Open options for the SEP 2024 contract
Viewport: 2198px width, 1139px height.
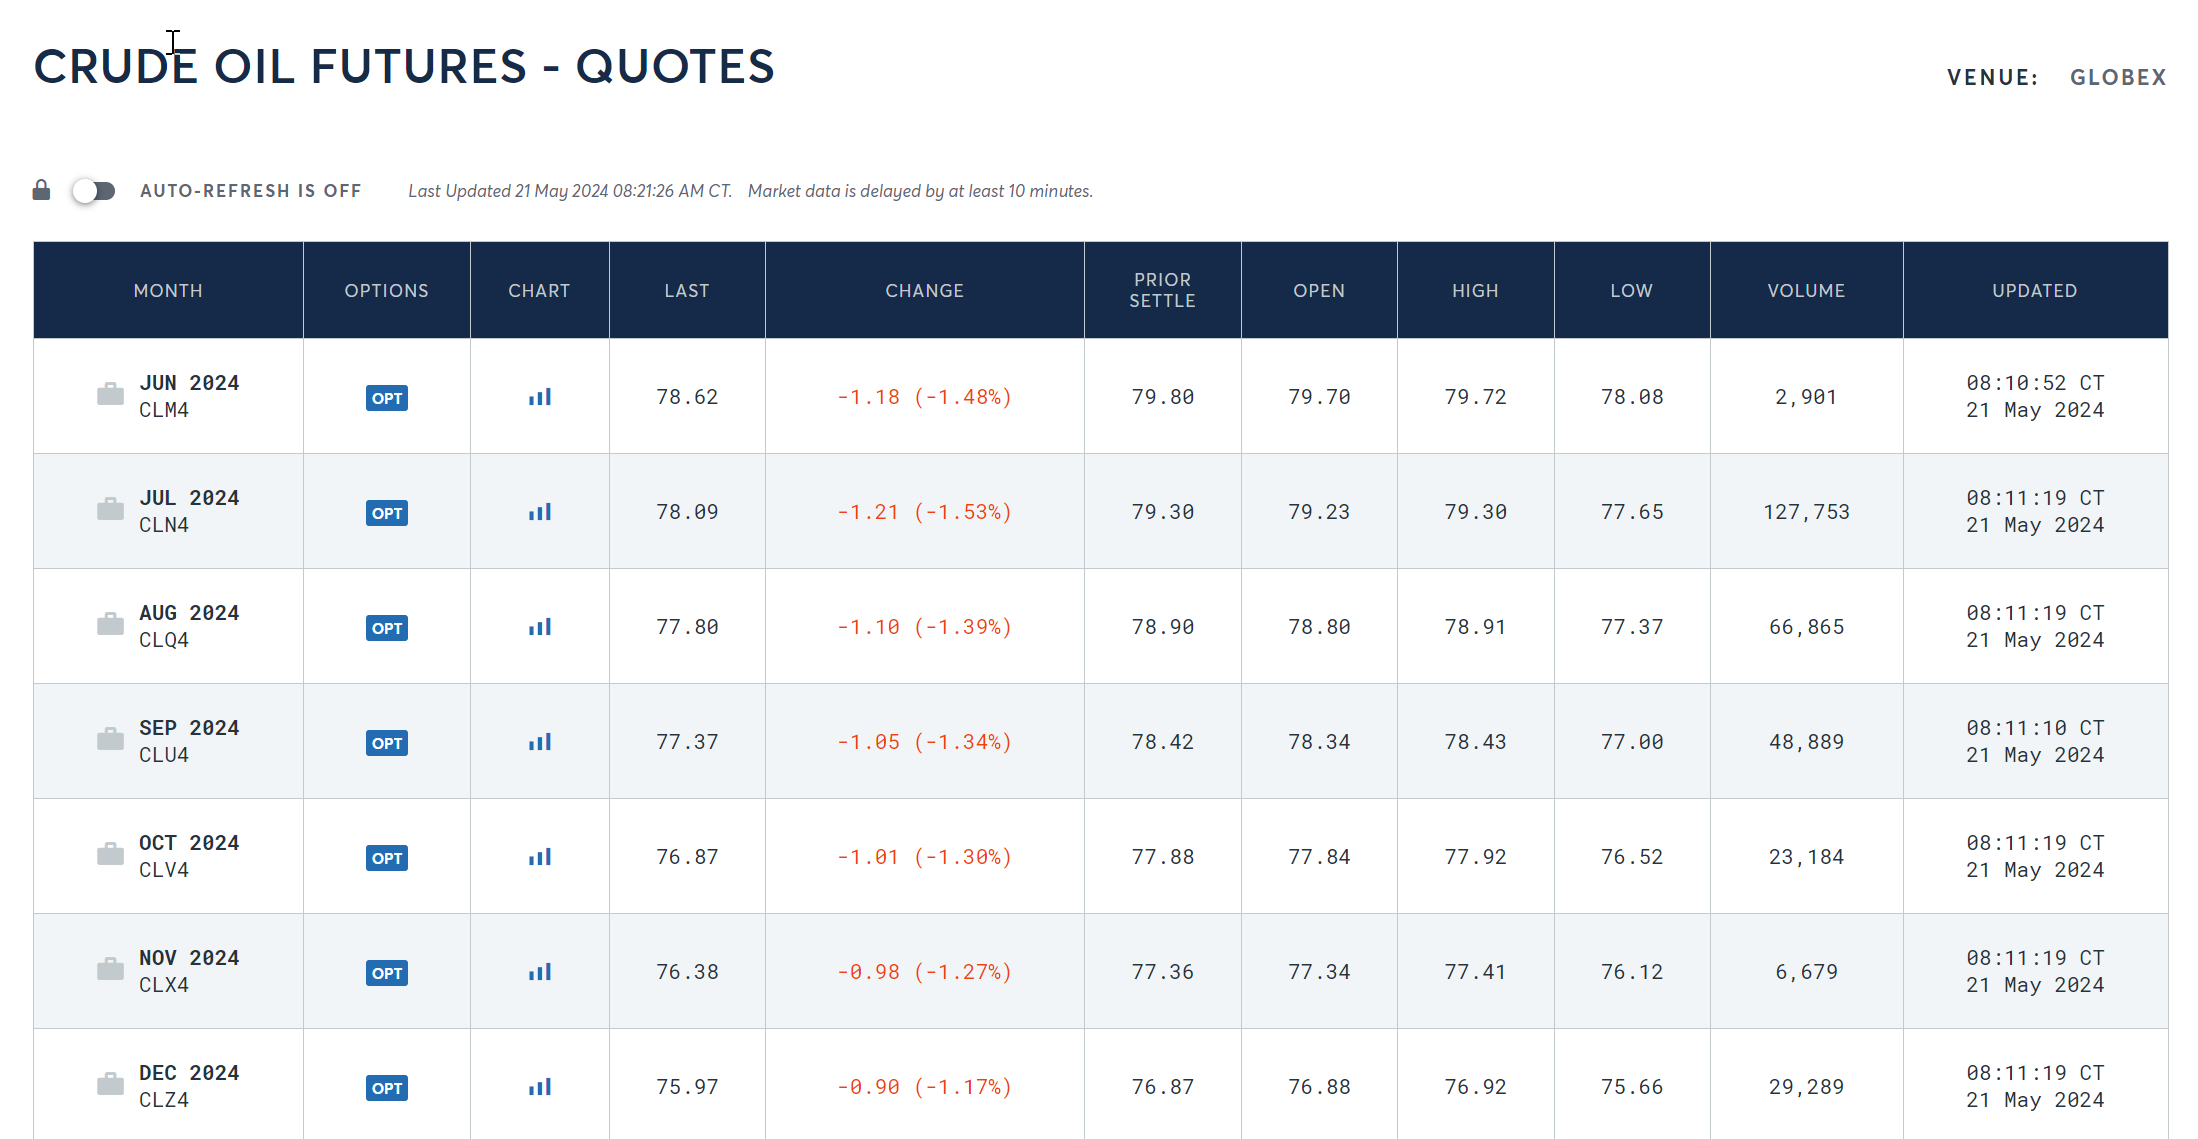click(x=387, y=743)
